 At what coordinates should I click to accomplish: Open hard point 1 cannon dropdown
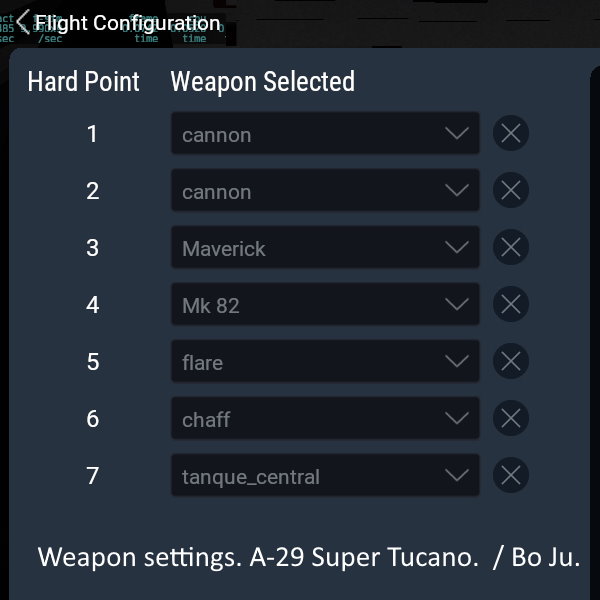pos(324,134)
